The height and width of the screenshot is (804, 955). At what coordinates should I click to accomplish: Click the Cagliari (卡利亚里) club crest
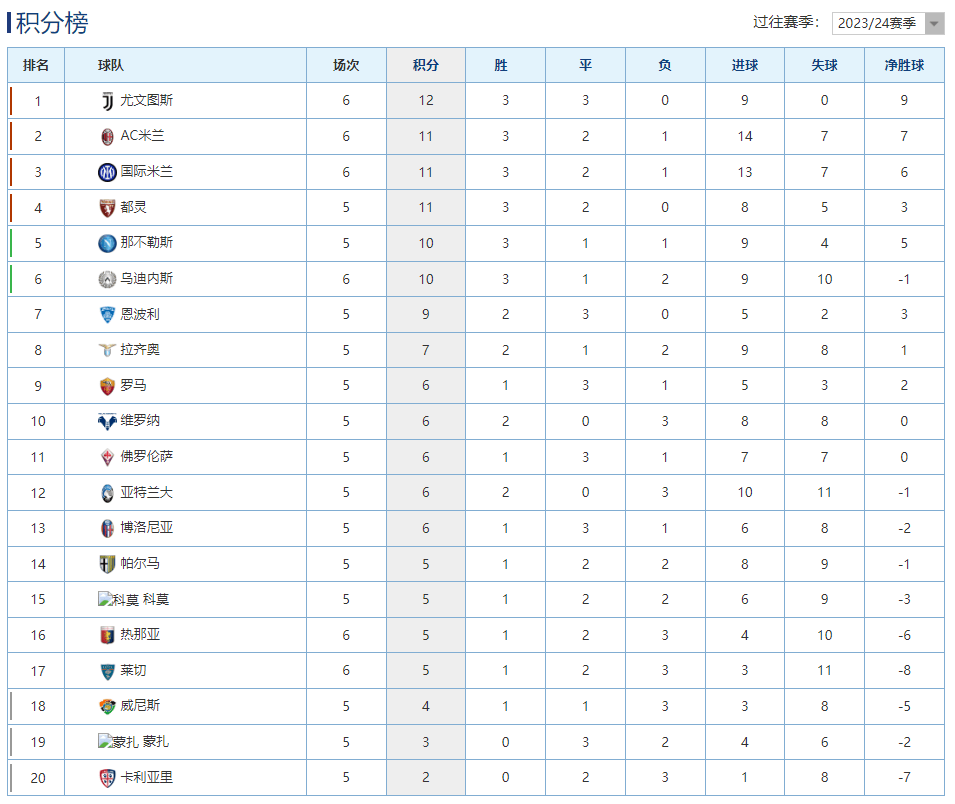tap(107, 778)
